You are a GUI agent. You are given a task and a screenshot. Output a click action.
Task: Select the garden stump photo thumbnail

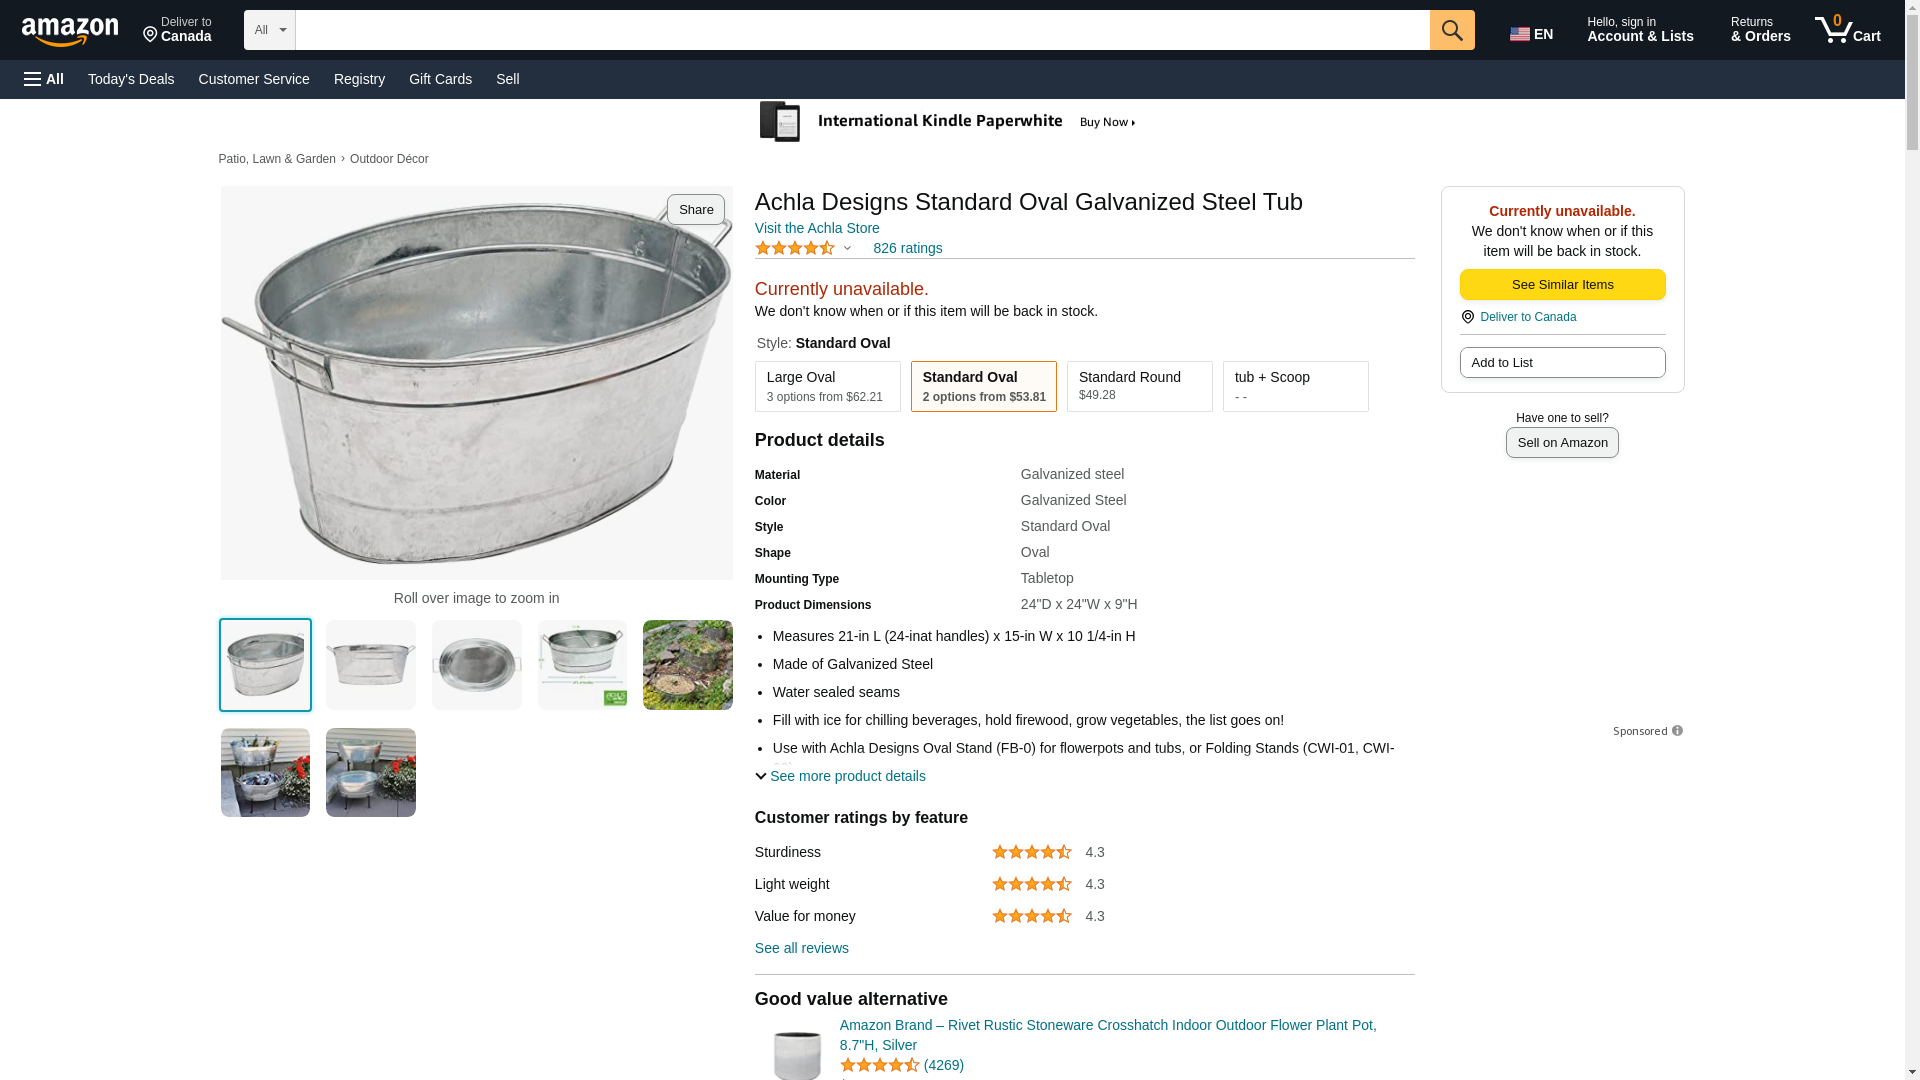click(687, 665)
